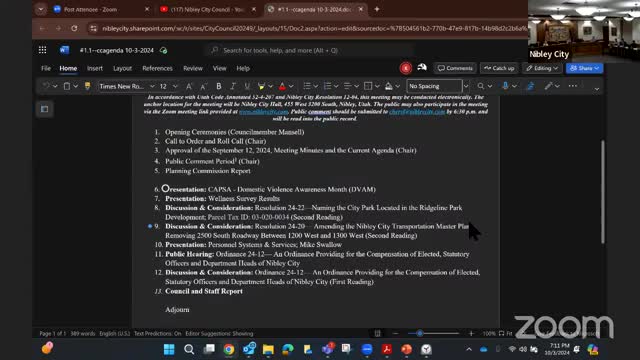Click the Zoom out minus button
Image resolution: width=640 pixels, height=360 pixels.
pos(395,333)
